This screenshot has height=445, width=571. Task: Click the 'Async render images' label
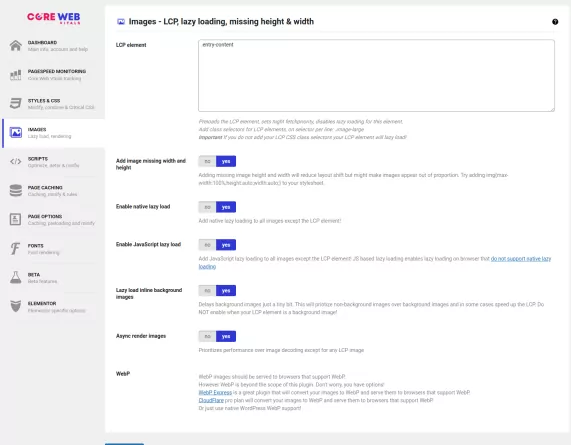(x=141, y=336)
